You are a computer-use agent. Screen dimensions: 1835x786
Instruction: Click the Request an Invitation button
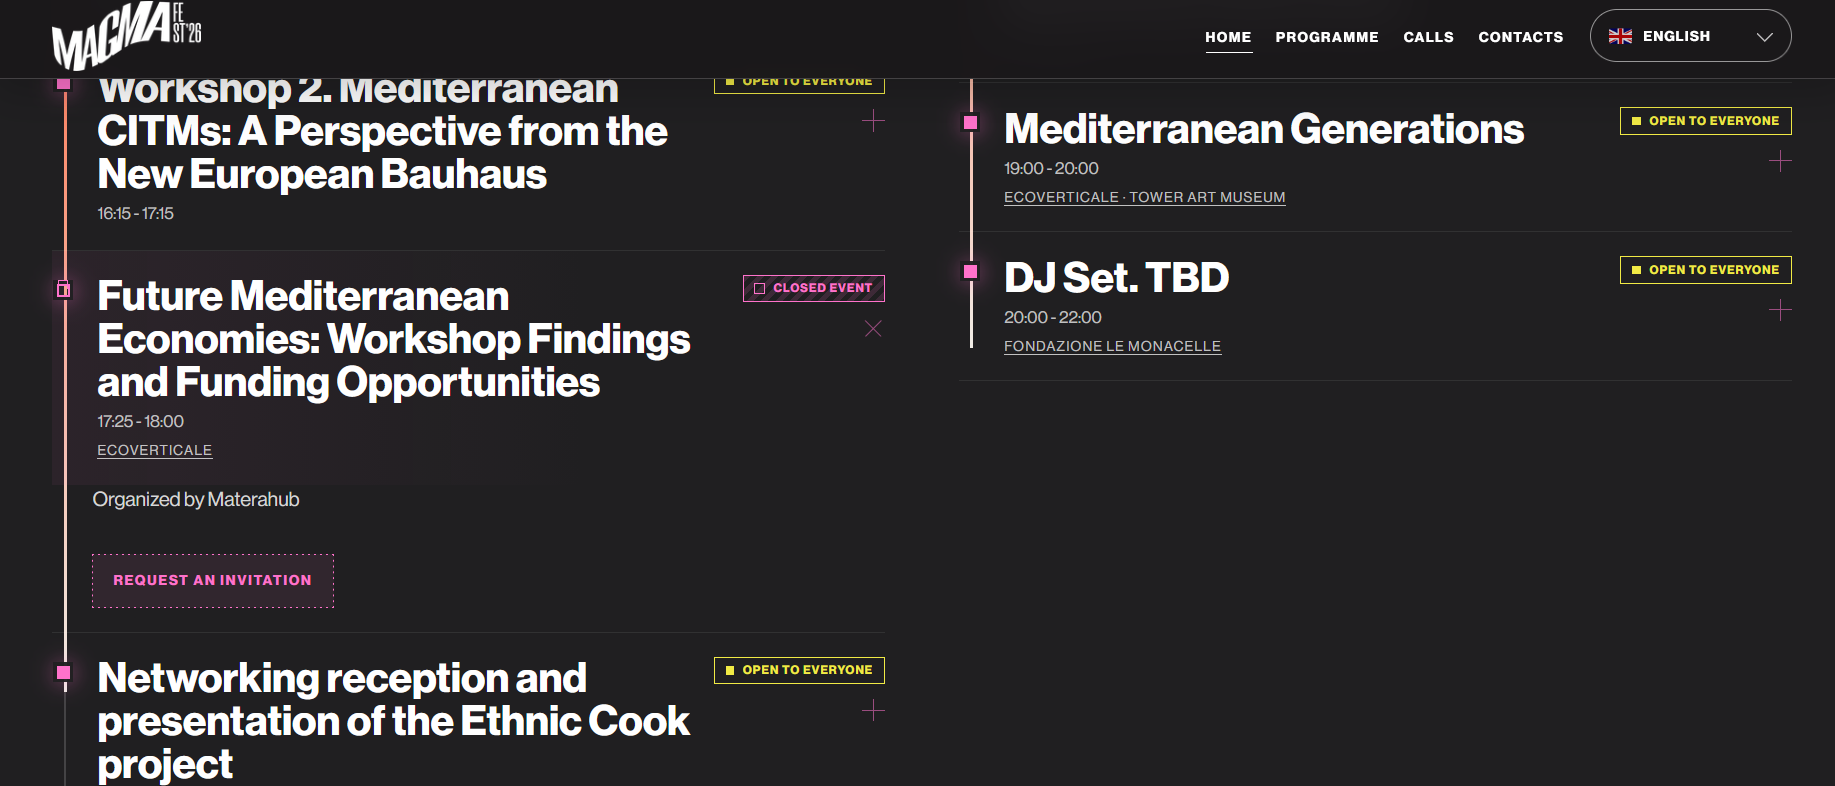tap(213, 581)
